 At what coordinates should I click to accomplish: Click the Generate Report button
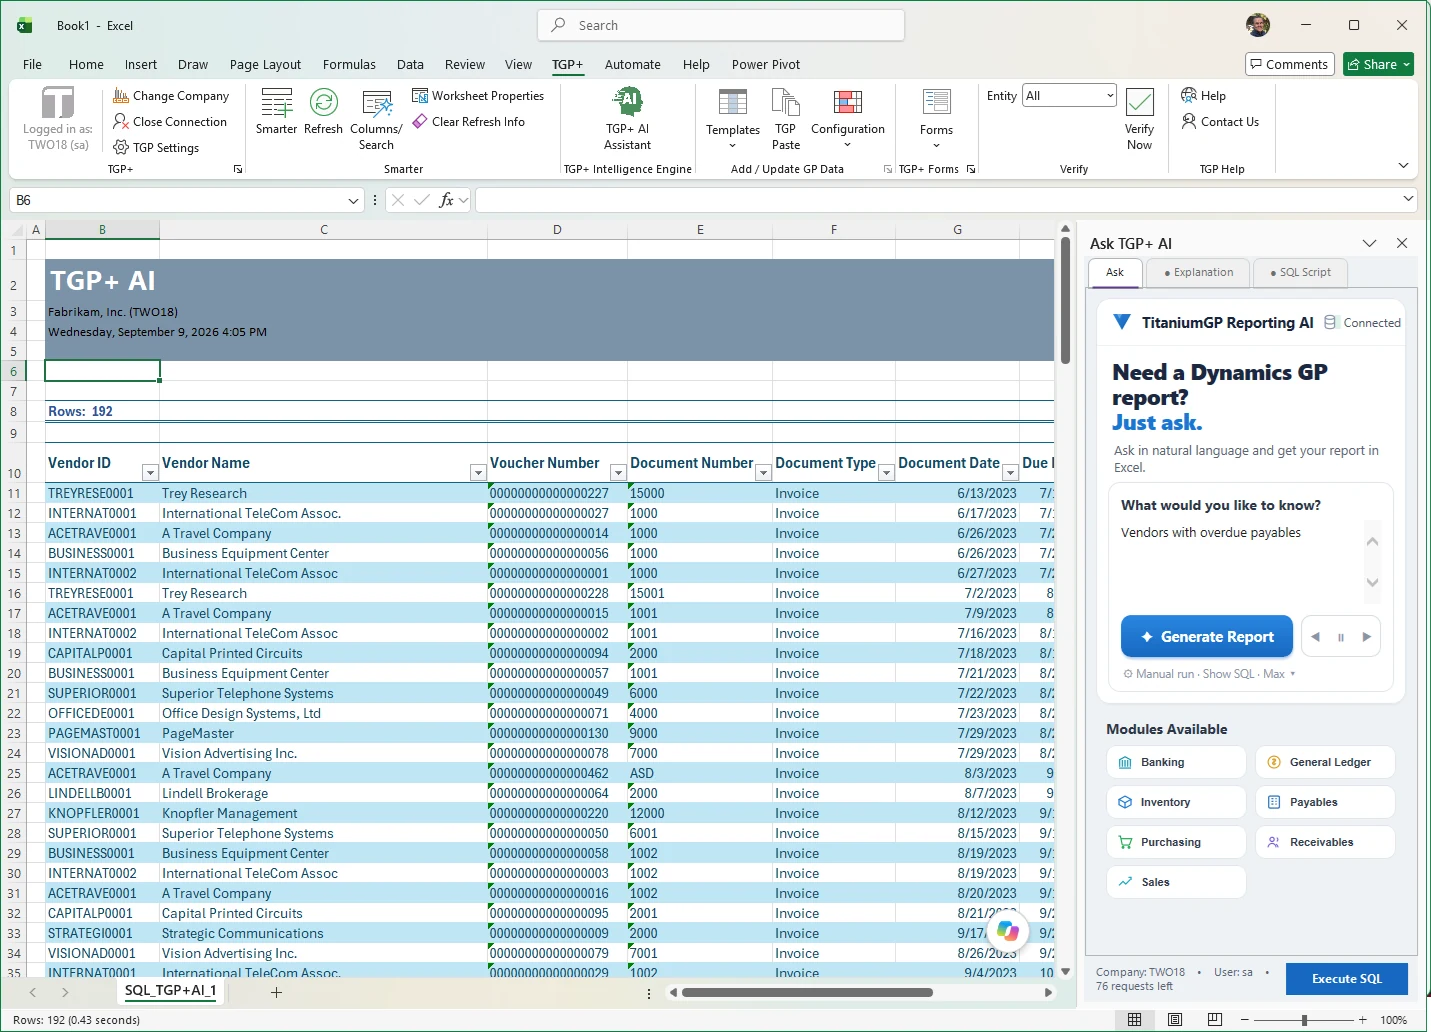[1207, 637]
